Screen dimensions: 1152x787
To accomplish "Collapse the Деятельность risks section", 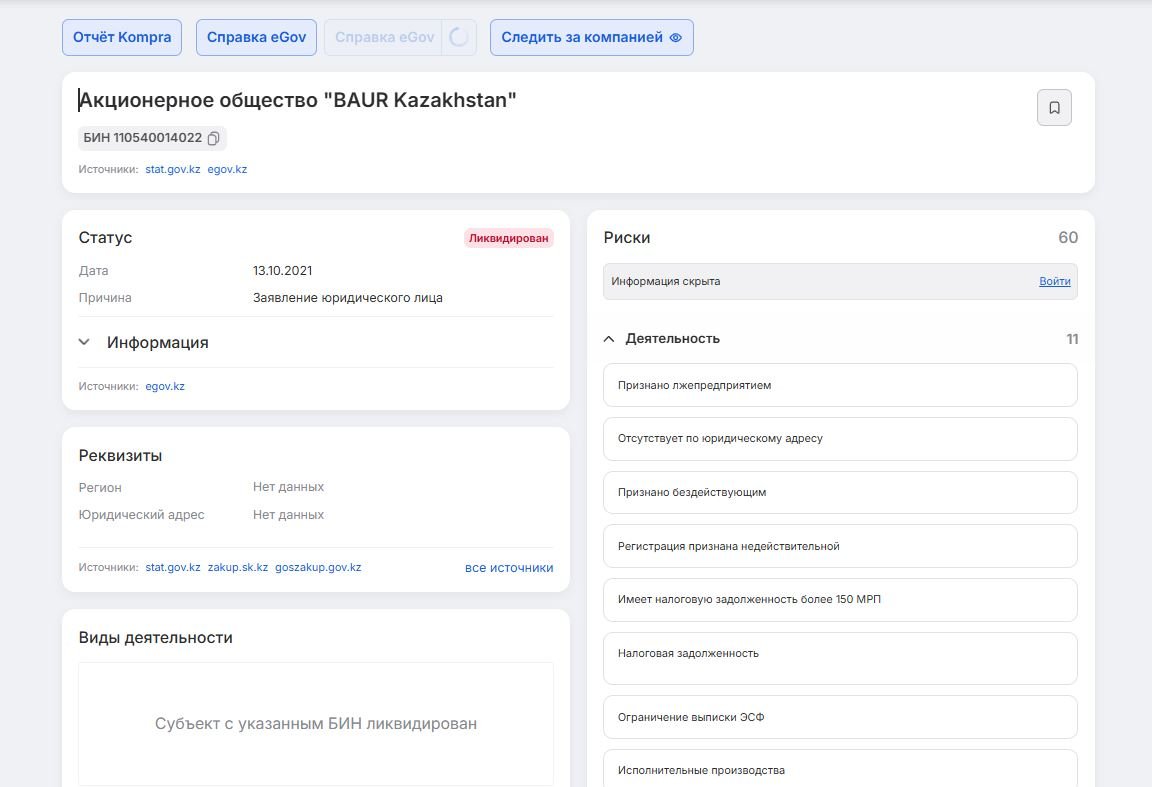I will 609,339.
